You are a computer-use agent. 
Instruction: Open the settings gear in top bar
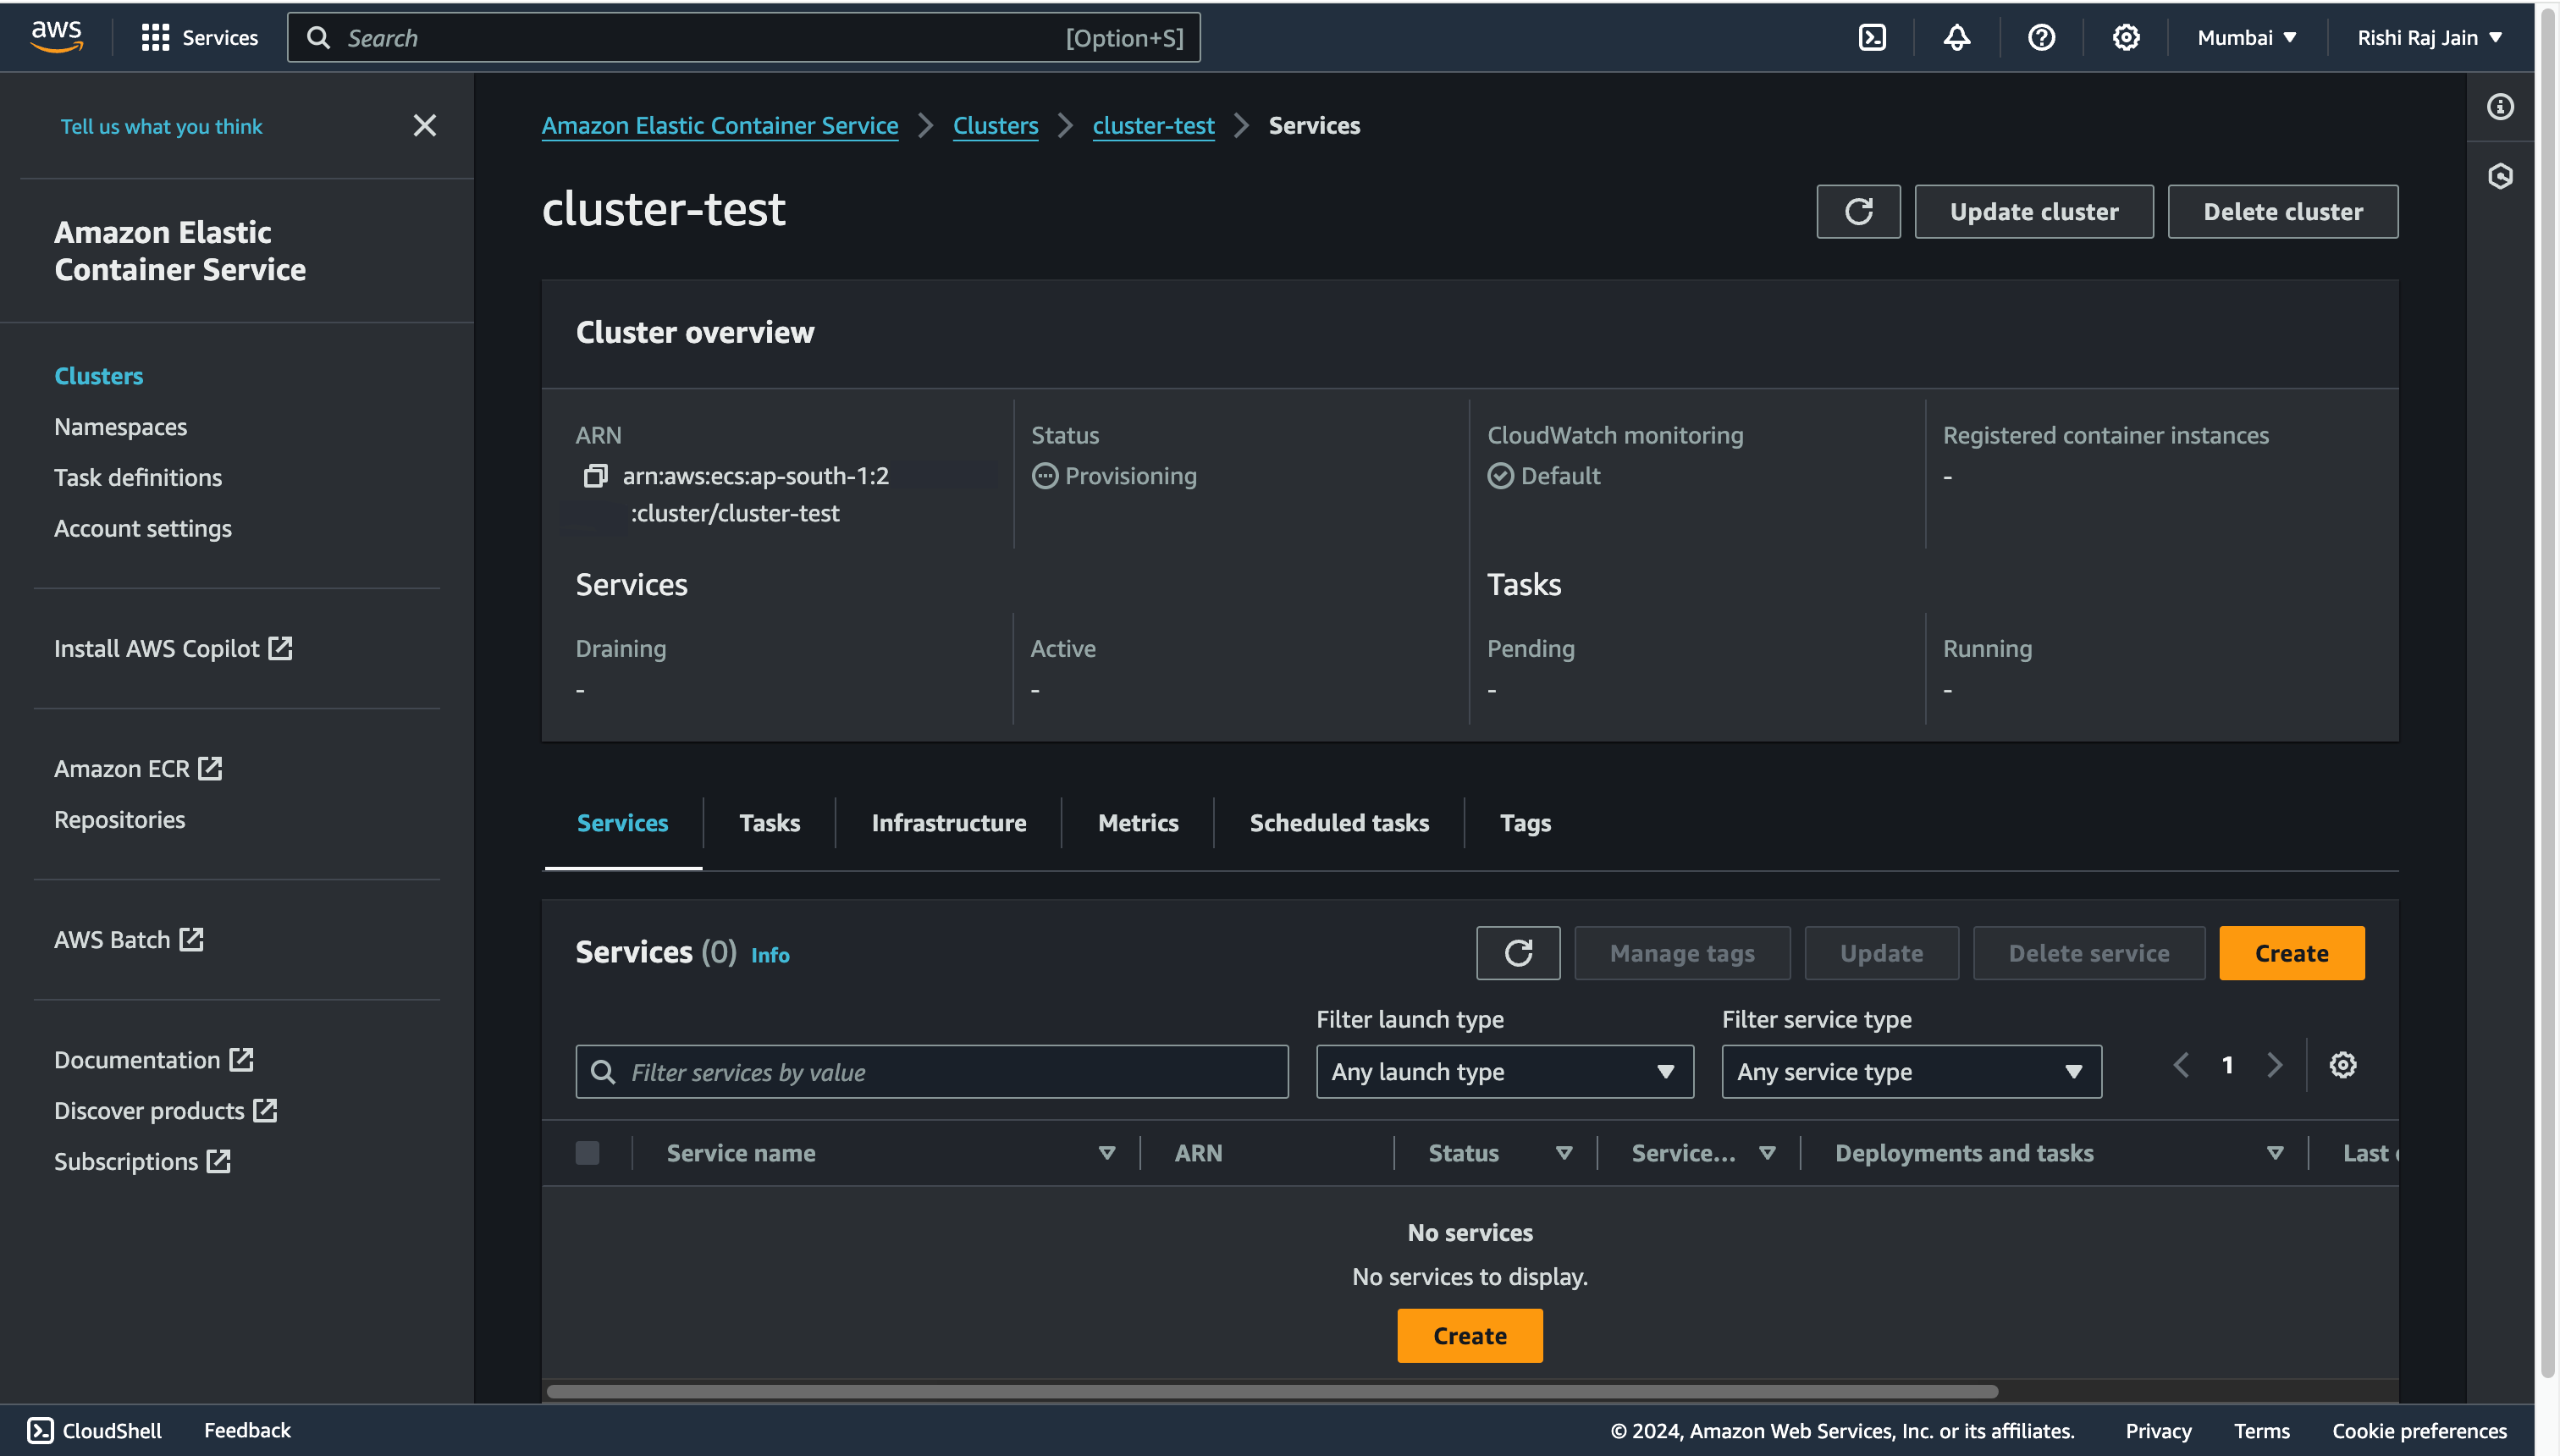click(x=2126, y=38)
